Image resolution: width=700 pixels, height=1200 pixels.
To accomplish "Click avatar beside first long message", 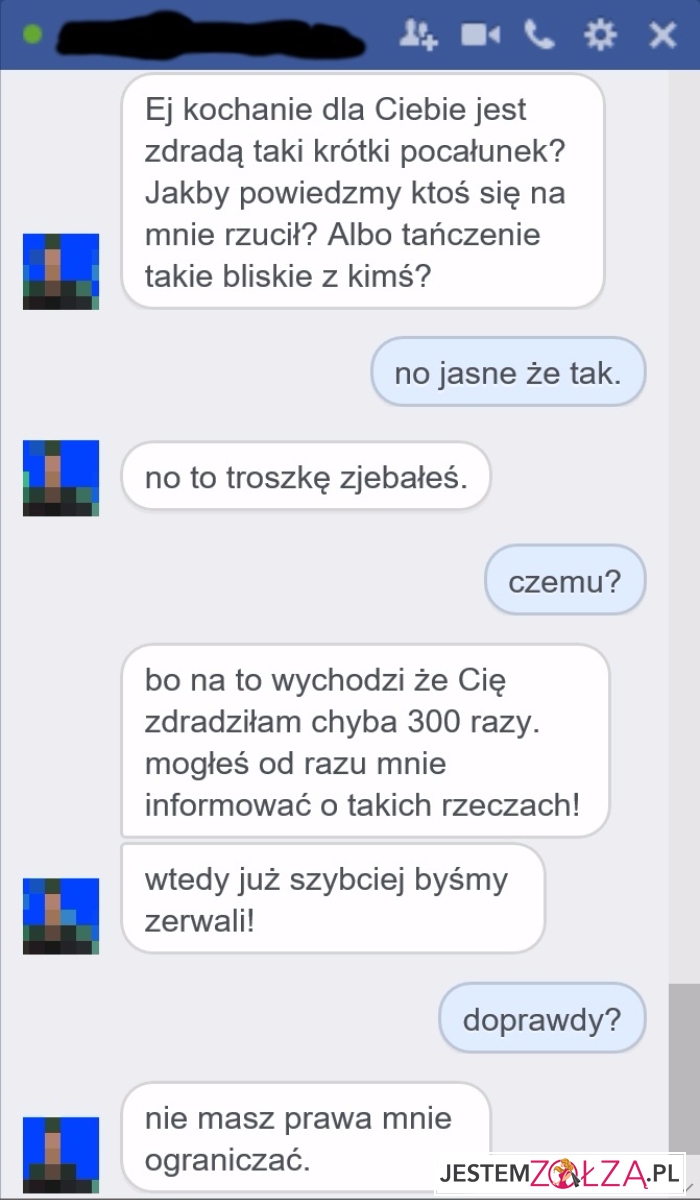I will pyautogui.click(x=61, y=271).
